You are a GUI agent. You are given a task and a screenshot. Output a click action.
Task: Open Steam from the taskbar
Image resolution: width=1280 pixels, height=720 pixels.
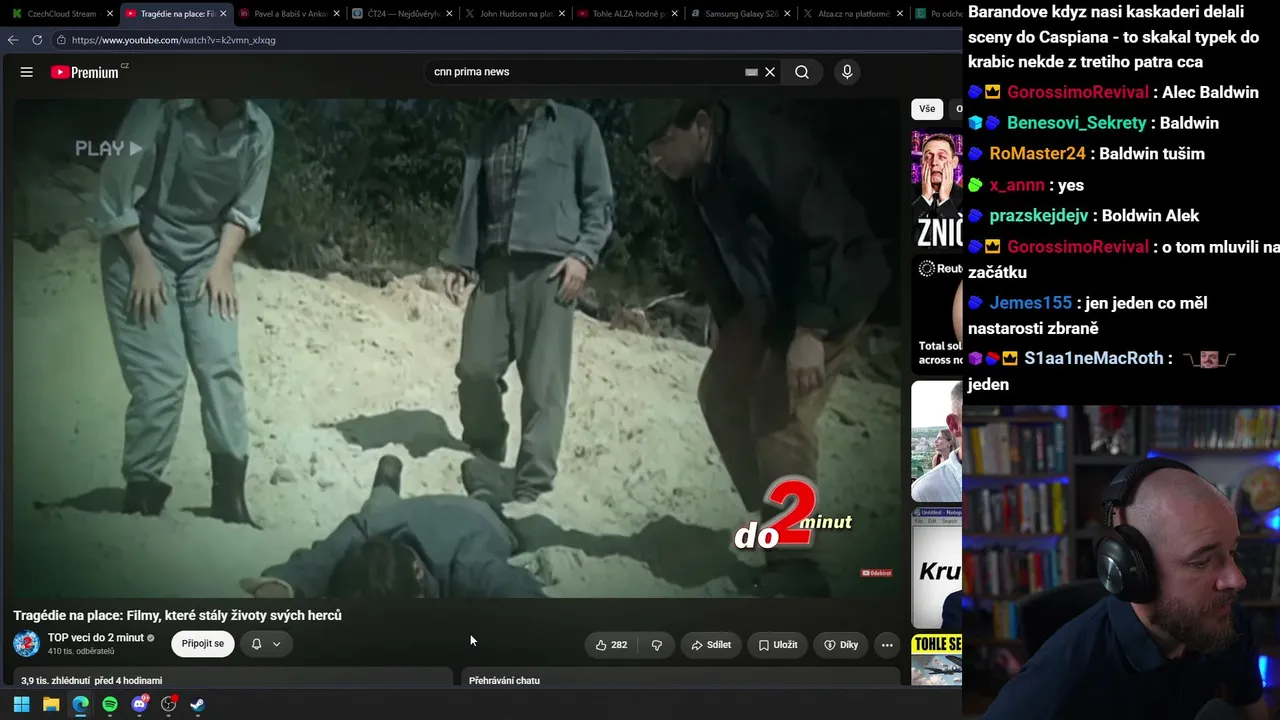click(198, 704)
